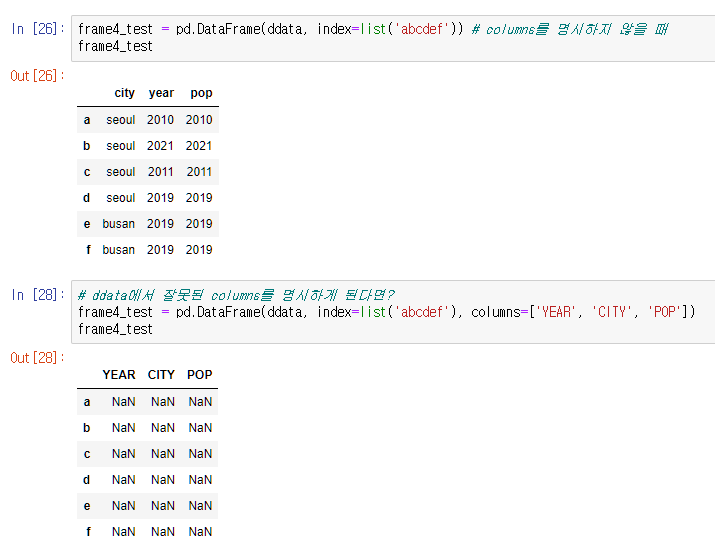Click row index 'a' in Out[26] table

(87, 120)
